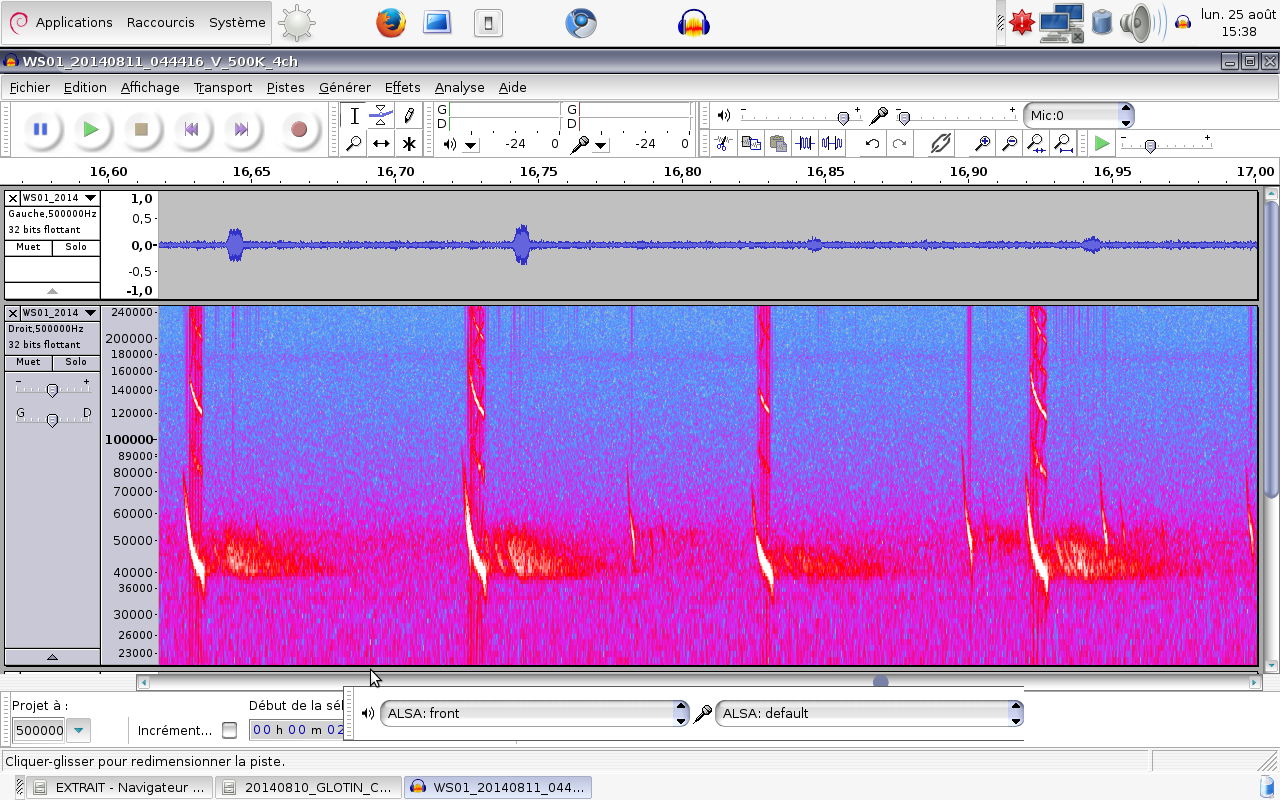Switch to EXTRAIT - Navigateur taskbar window
The width and height of the screenshot is (1280, 800).
[x=120, y=787]
